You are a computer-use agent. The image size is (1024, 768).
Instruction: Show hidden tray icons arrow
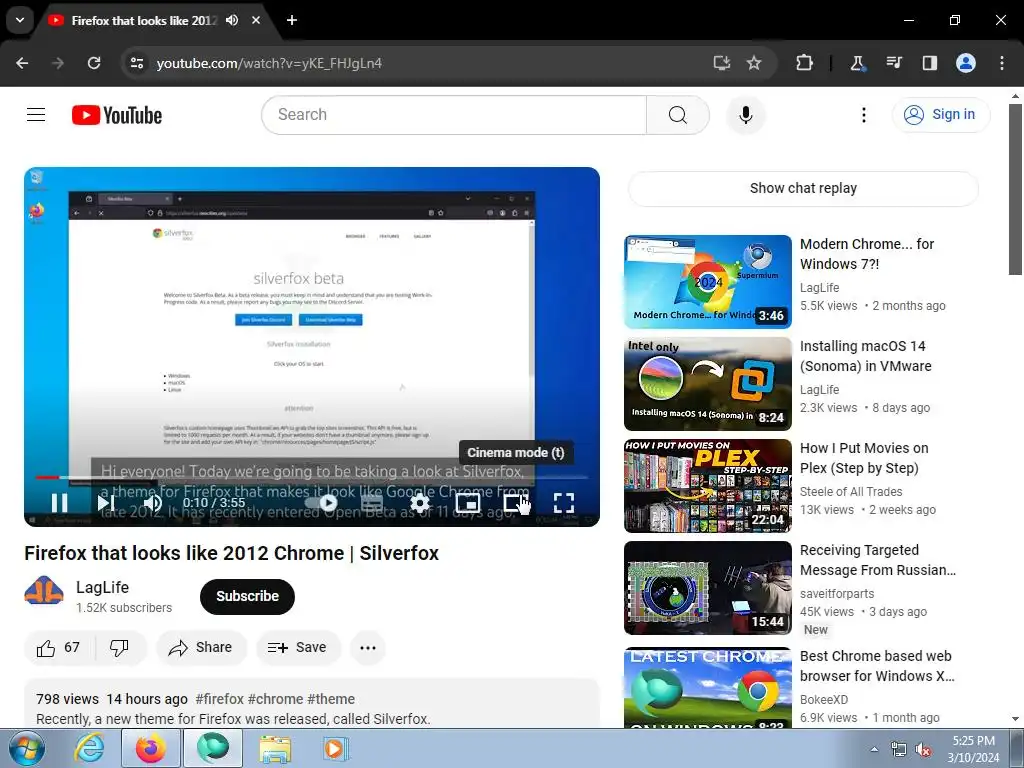874,749
